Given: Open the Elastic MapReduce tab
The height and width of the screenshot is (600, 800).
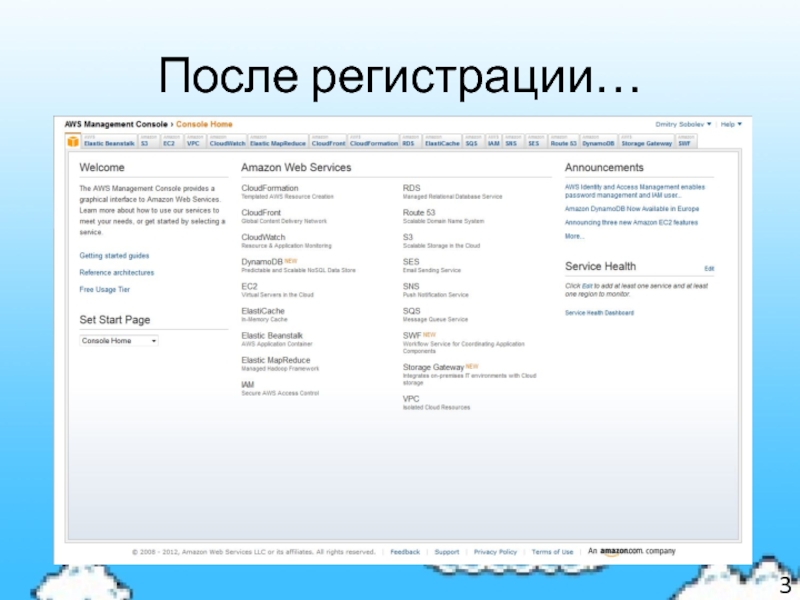Looking at the screenshot, I should [278, 141].
